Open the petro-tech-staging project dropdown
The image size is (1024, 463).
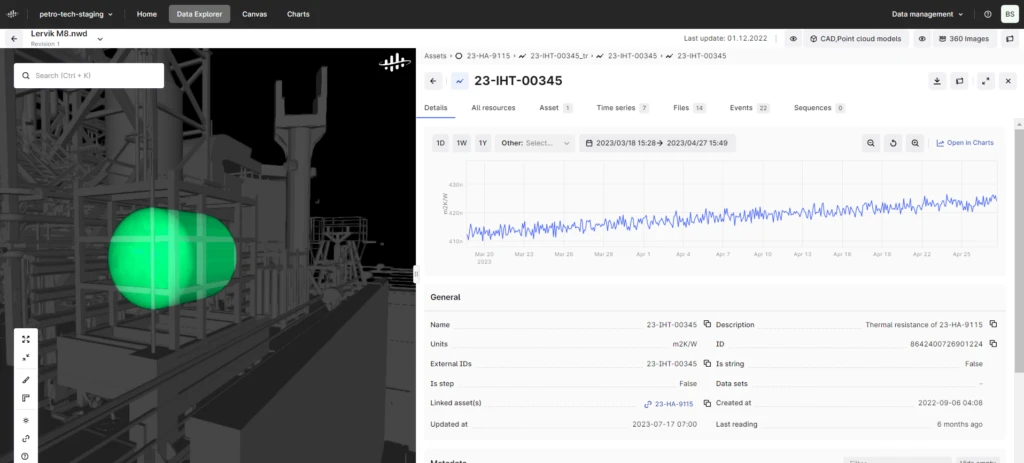75,14
